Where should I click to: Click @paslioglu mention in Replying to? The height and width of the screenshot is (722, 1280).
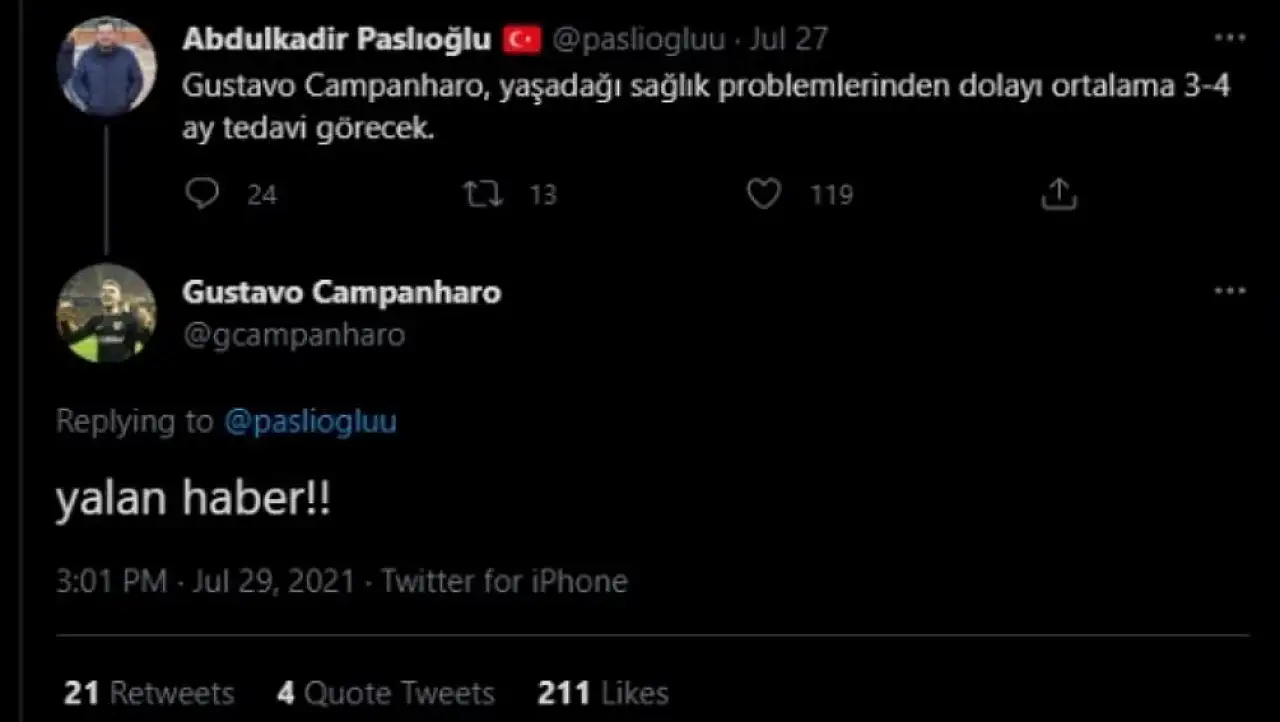point(310,421)
